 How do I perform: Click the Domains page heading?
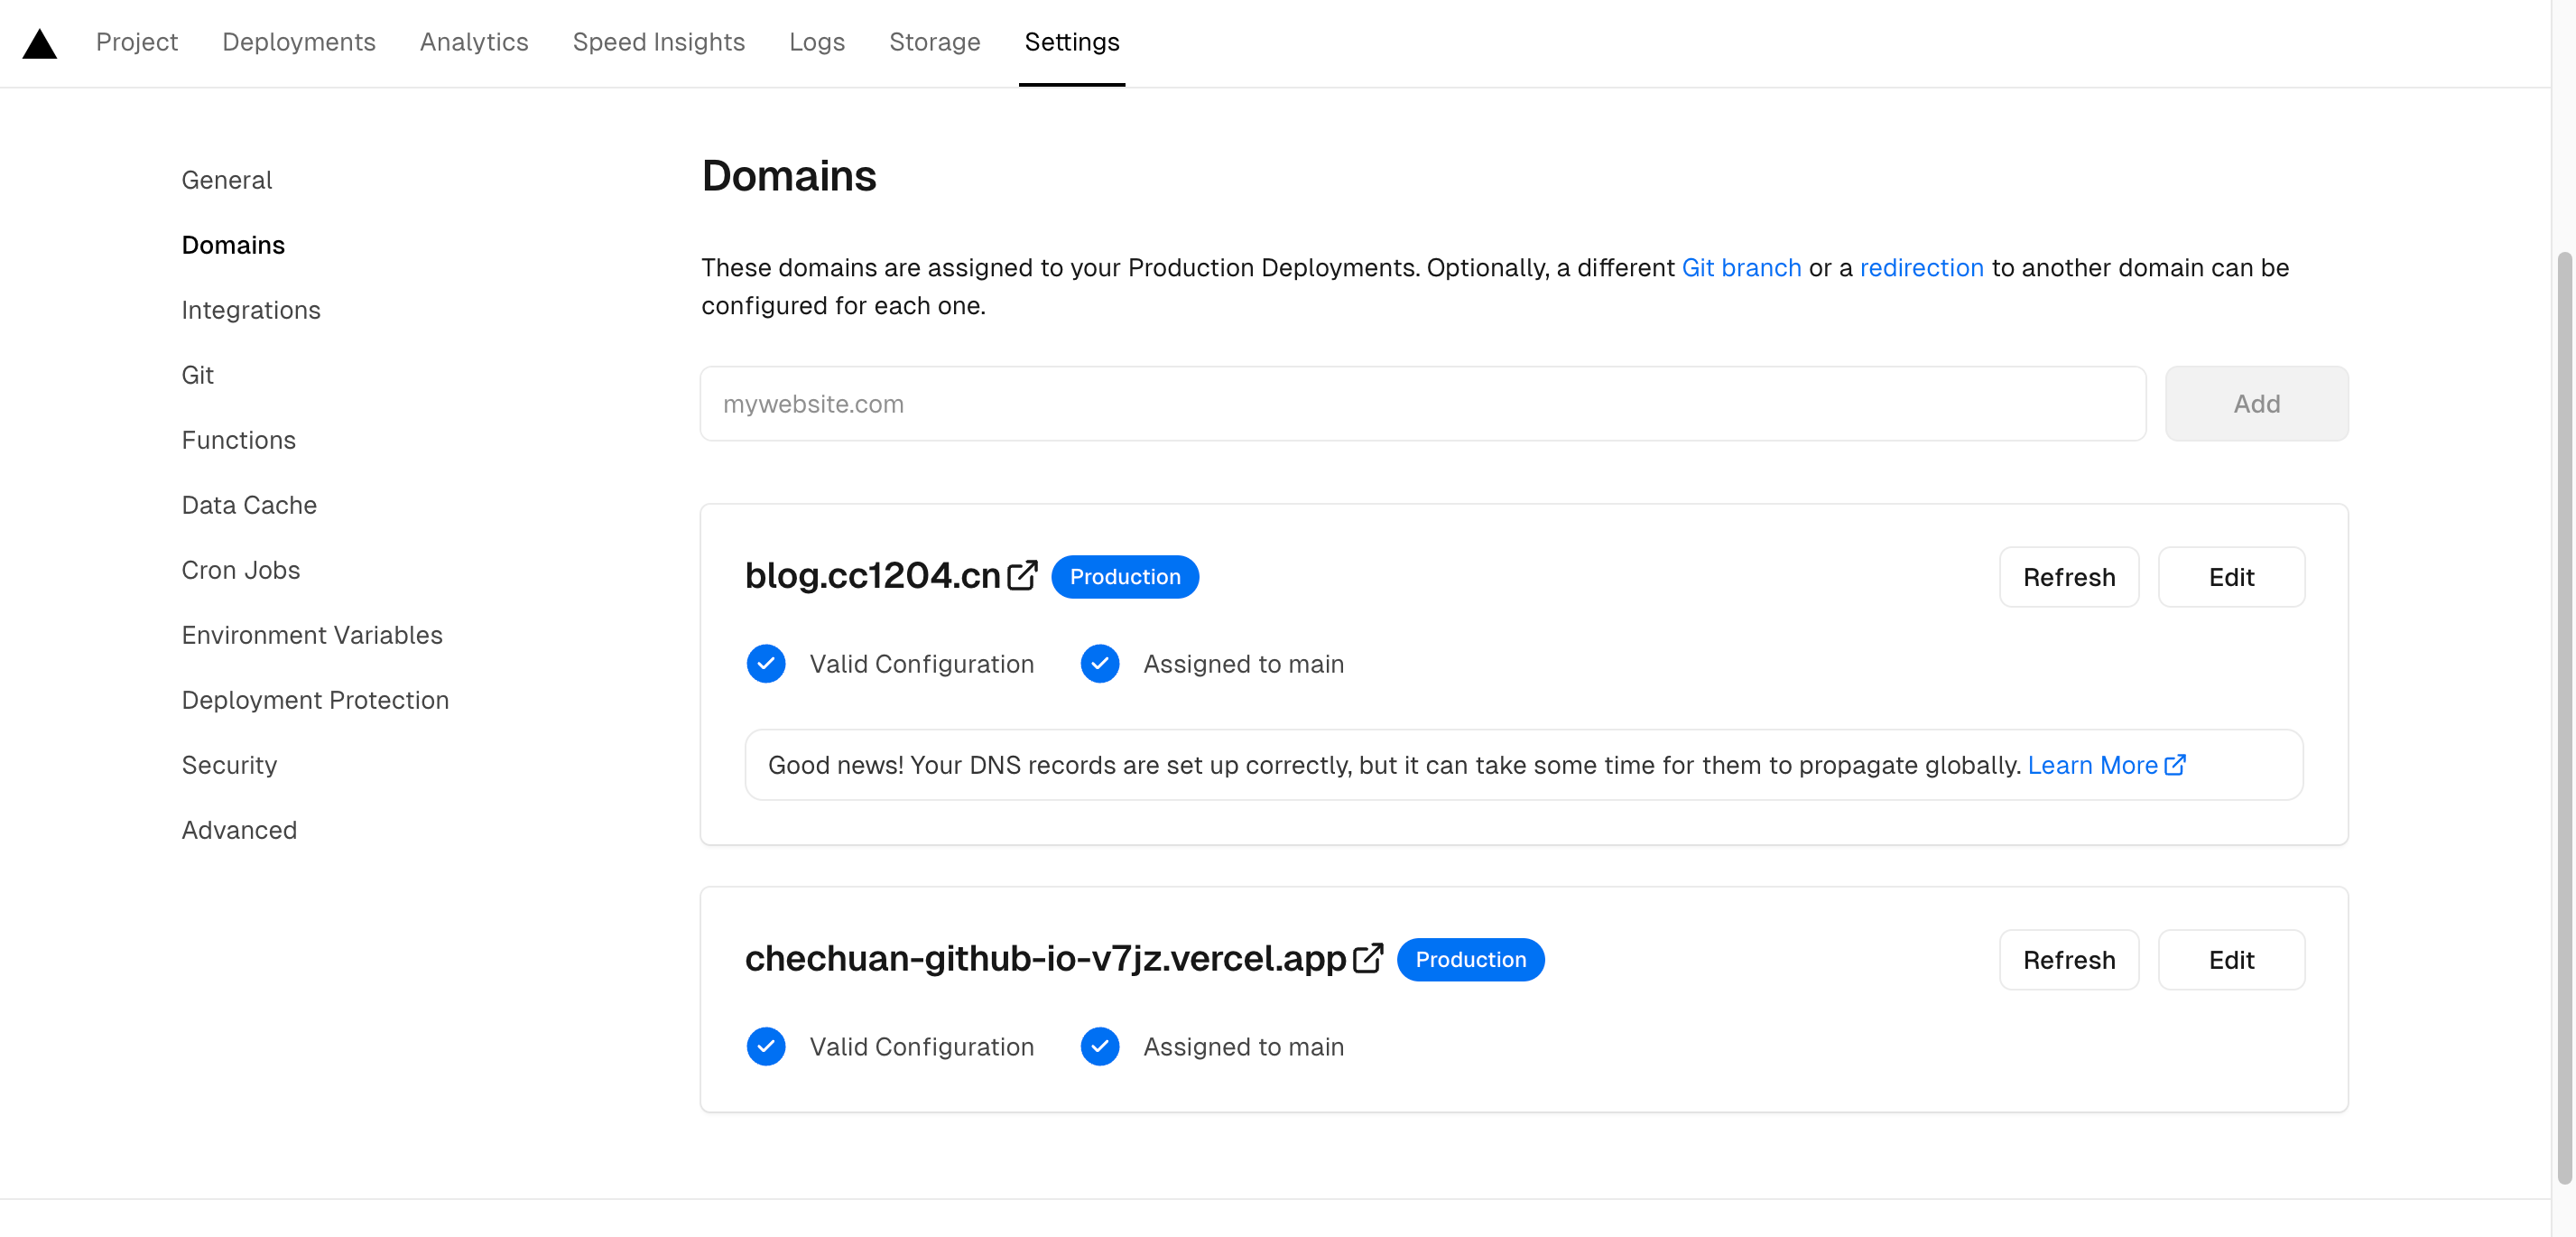pos(789,176)
